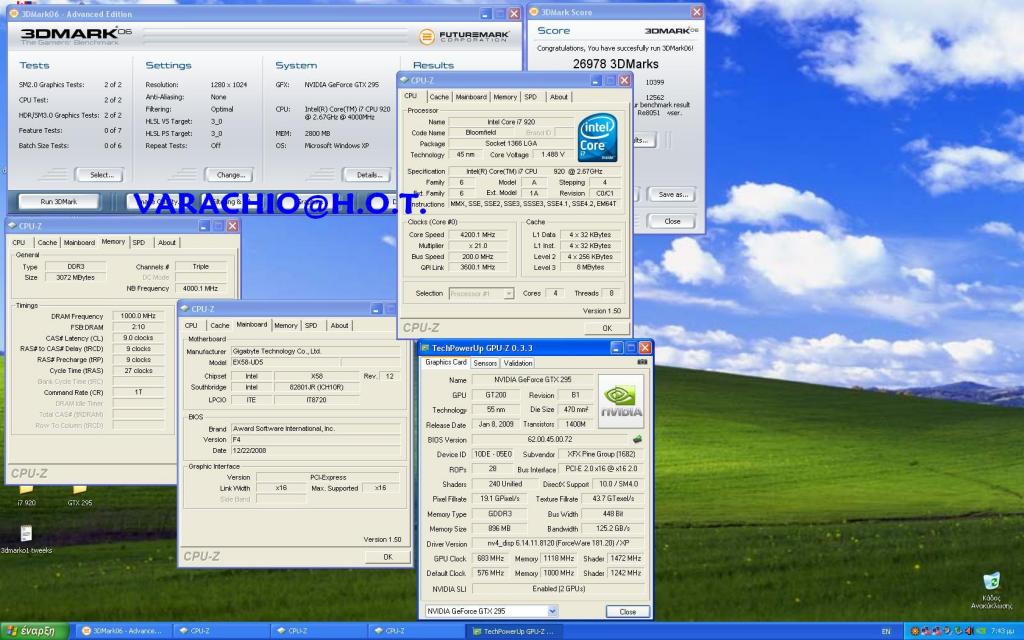Image resolution: width=1024 pixels, height=640 pixels.
Task: Open the Cache tab in the CPU-Z processor window
Action: click(439, 97)
